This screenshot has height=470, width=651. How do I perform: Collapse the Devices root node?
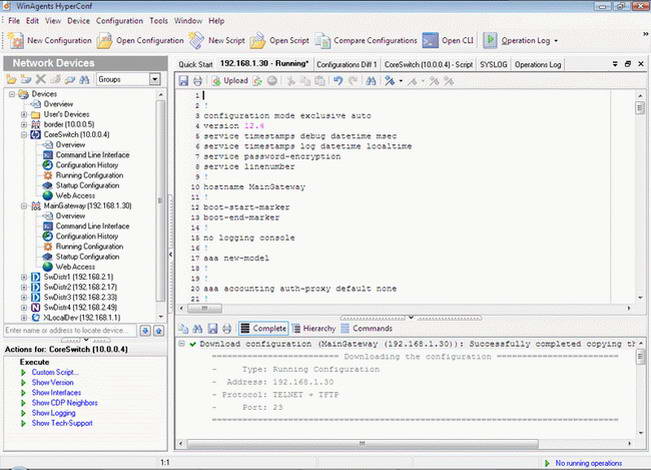point(12,94)
